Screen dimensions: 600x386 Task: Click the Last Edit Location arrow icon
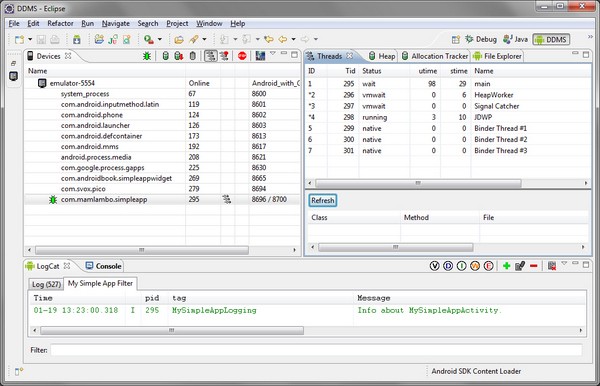[269, 39]
